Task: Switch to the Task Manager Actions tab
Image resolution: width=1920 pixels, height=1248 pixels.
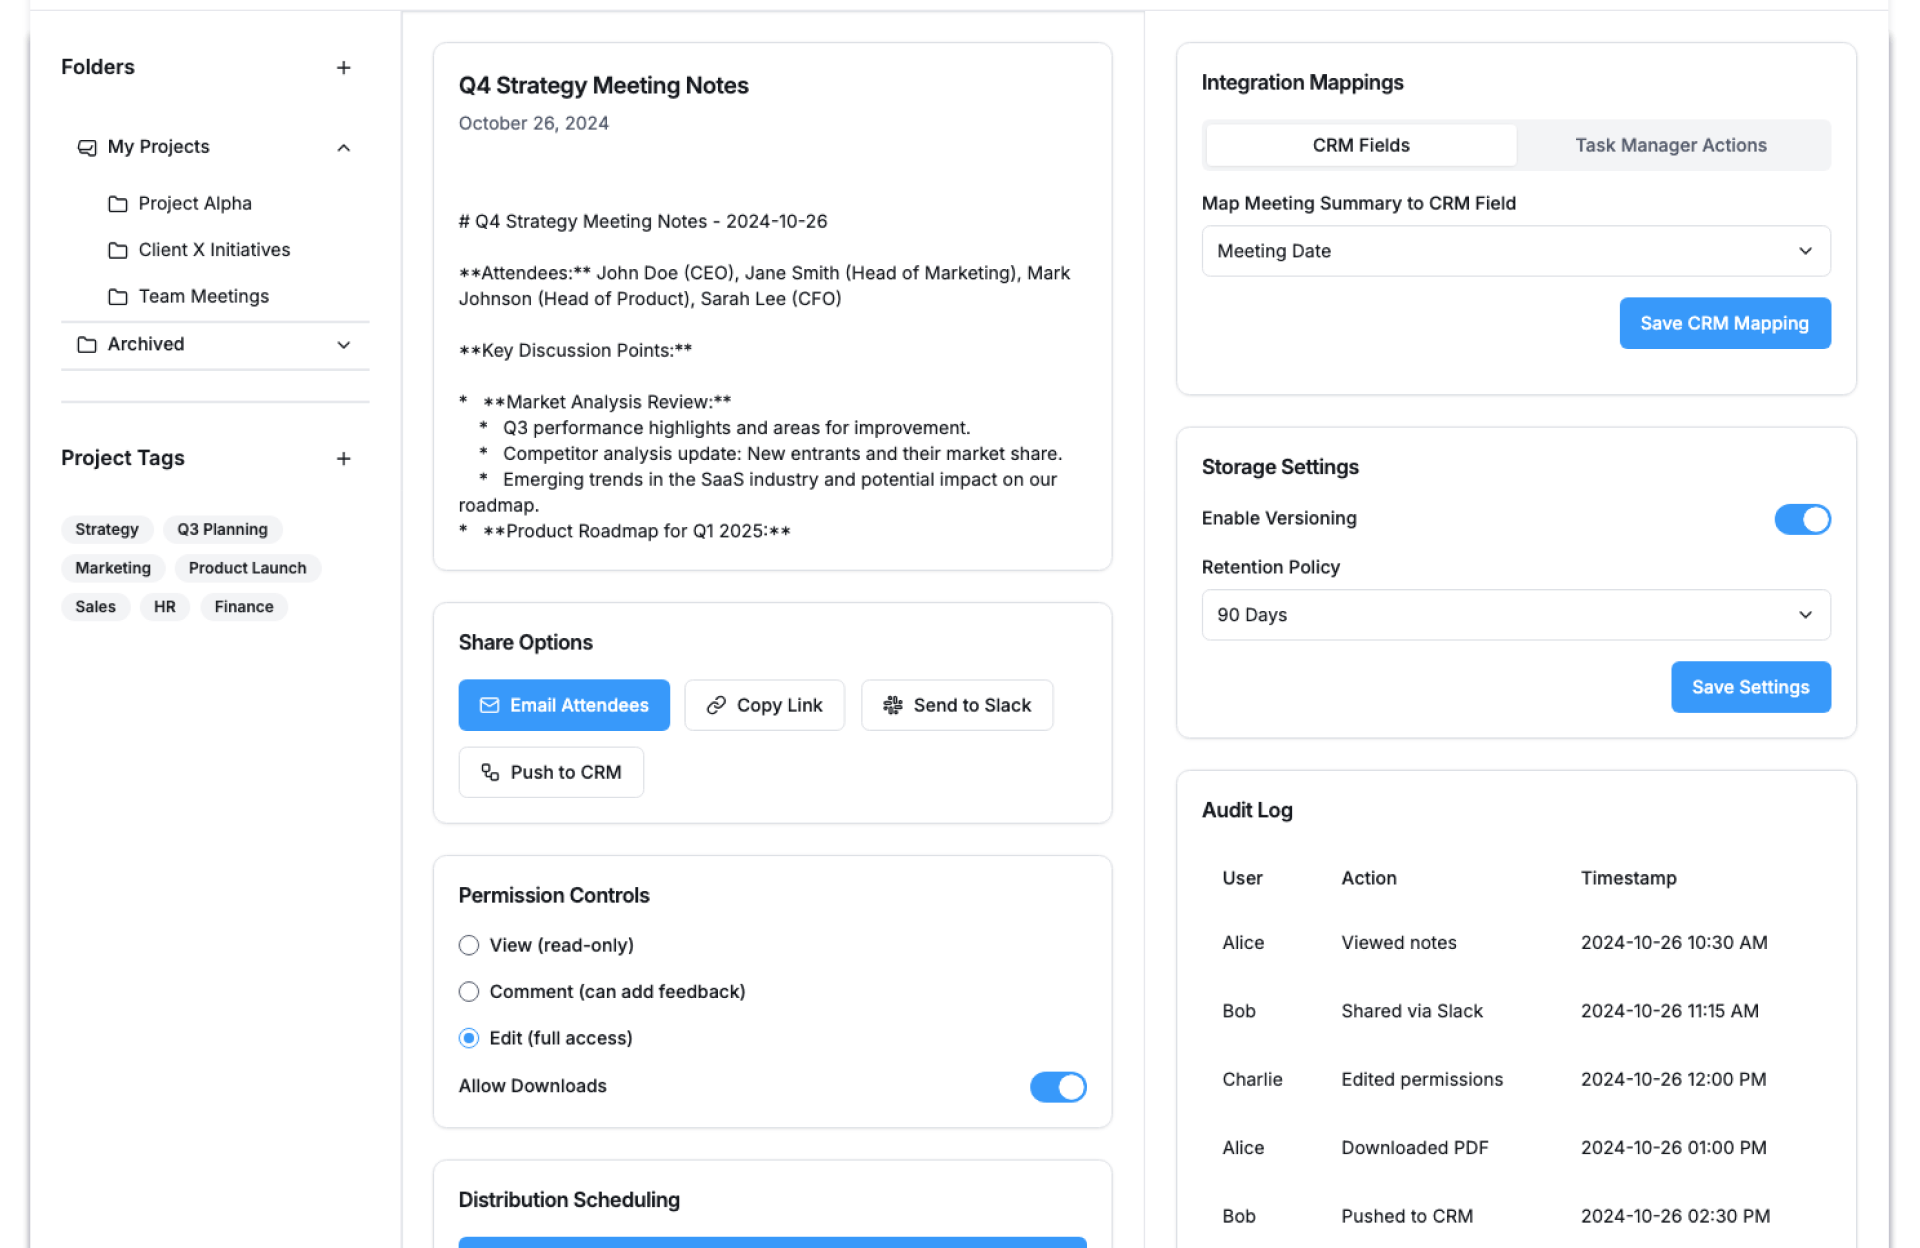Action: point(1670,146)
